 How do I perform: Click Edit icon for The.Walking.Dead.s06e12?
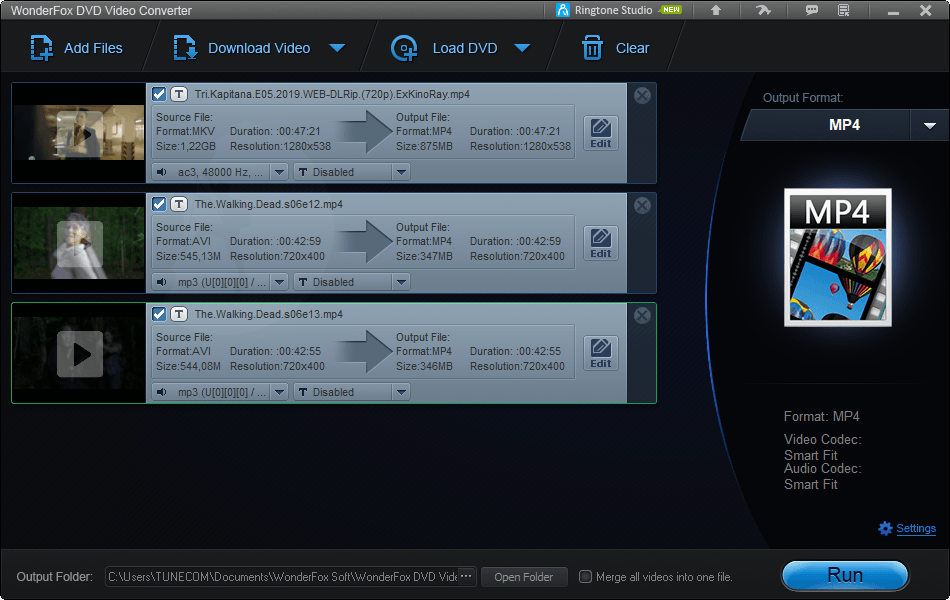pos(600,243)
